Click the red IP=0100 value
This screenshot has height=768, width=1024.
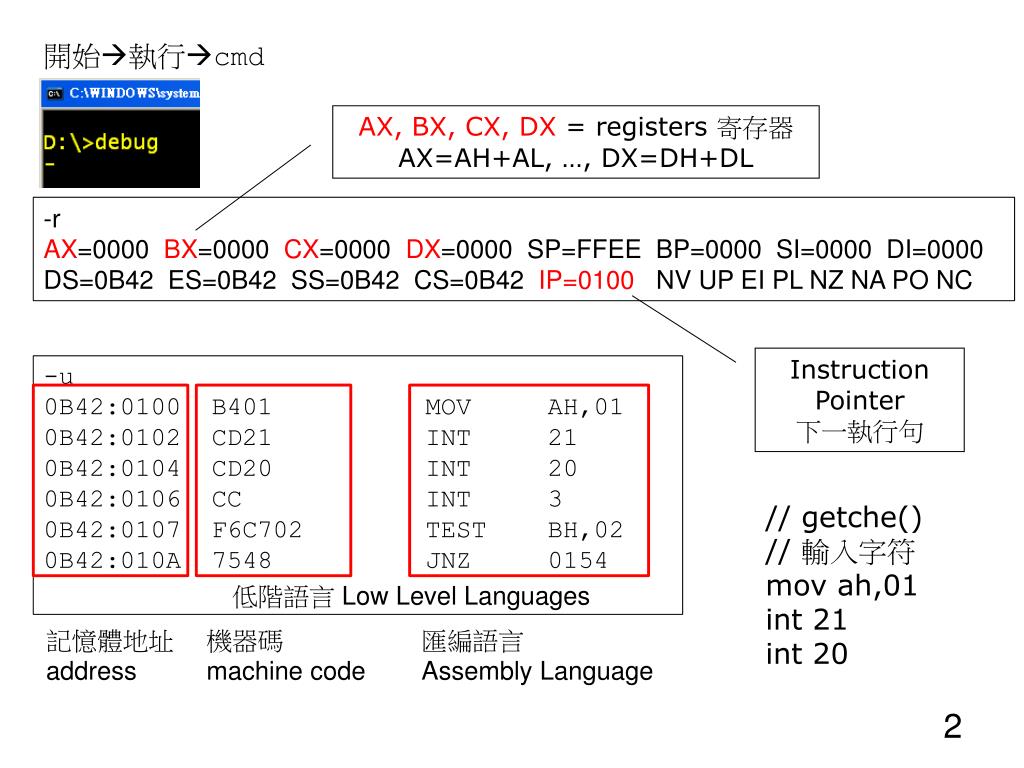coord(586,280)
